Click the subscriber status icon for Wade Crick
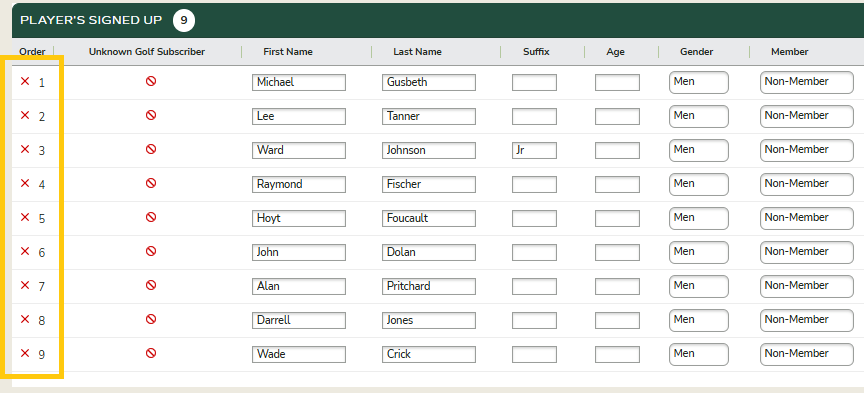Image resolution: width=864 pixels, height=393 pixels. click(151, 353)
